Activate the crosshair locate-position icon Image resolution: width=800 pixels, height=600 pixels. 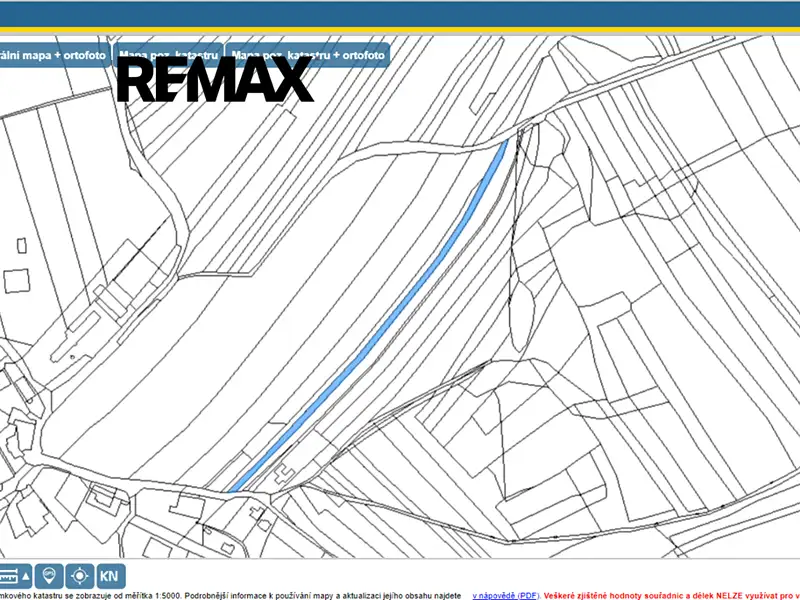80,576
